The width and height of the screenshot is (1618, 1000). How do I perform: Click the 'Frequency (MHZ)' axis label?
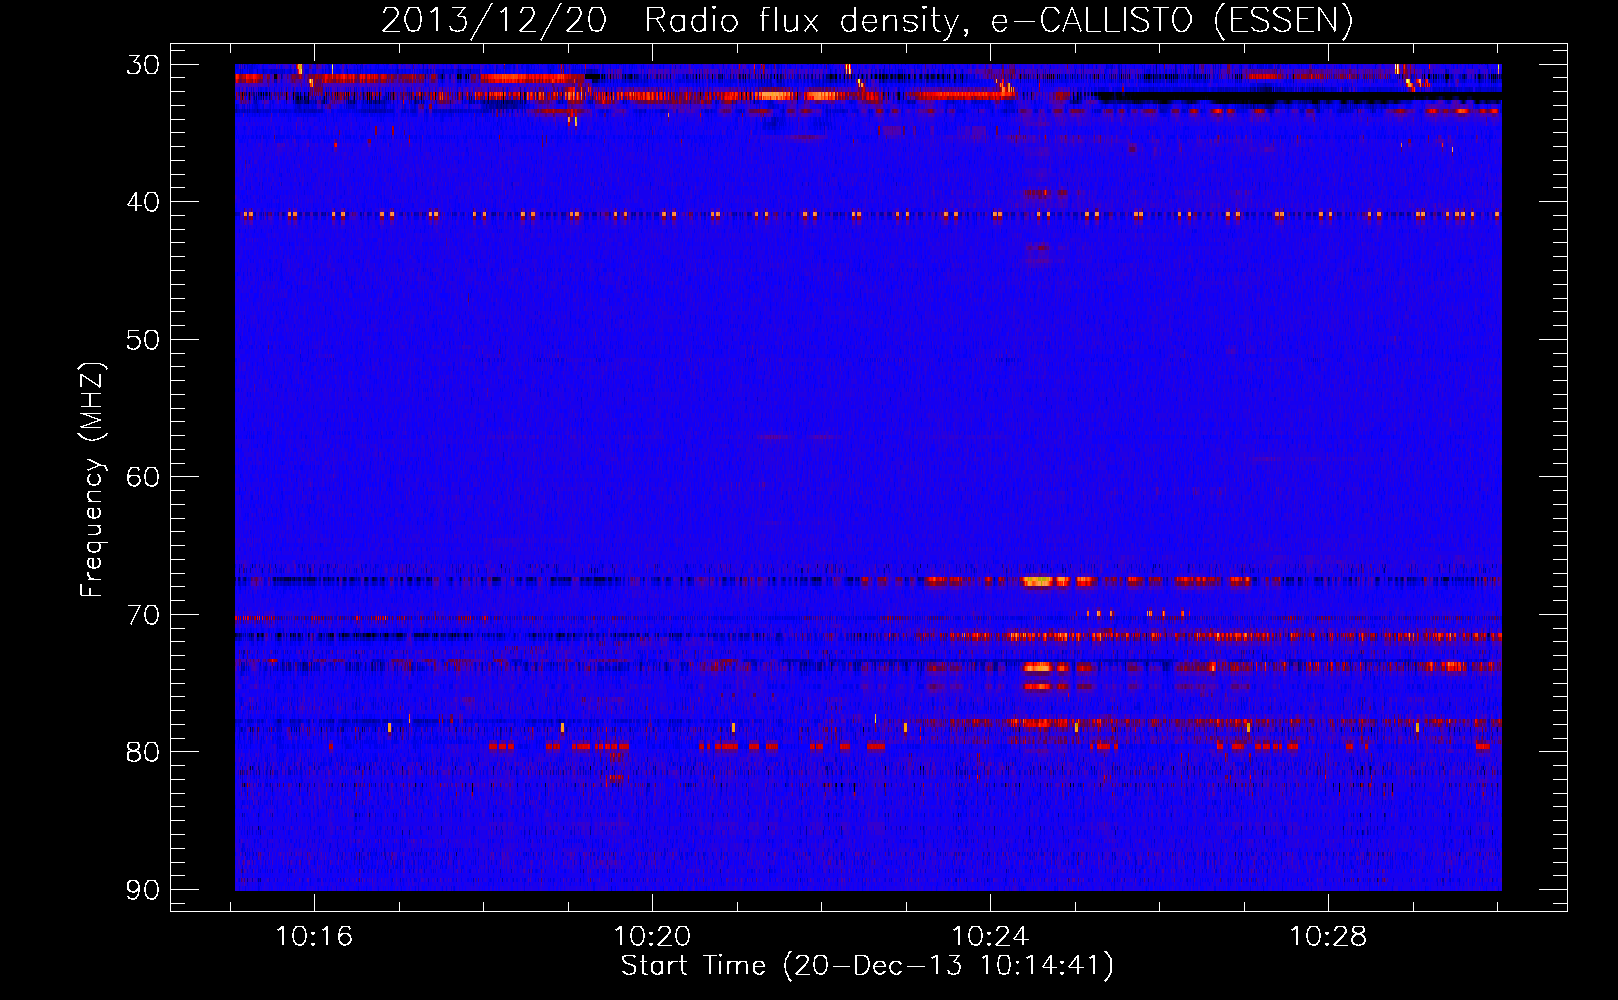(x=92, y=480)
